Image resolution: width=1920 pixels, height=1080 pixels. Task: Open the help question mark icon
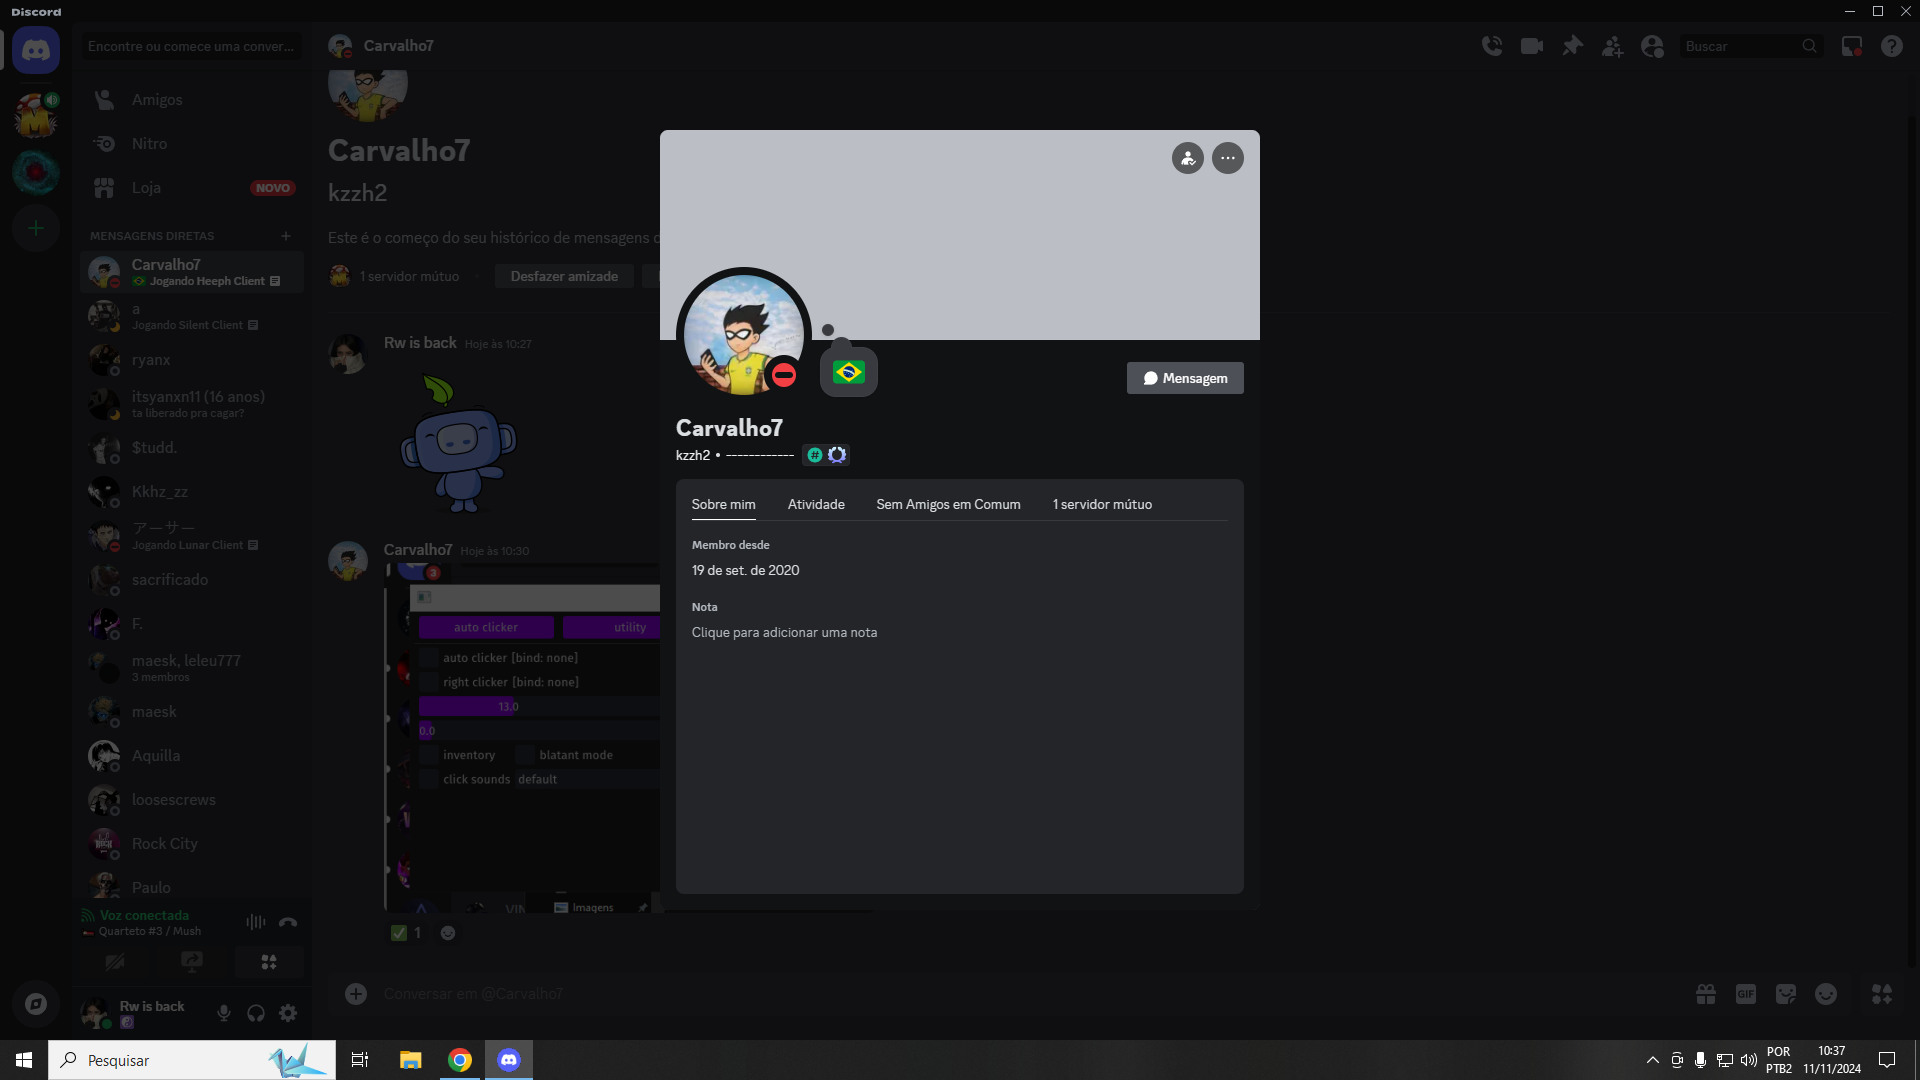[x=1892, y=46]
